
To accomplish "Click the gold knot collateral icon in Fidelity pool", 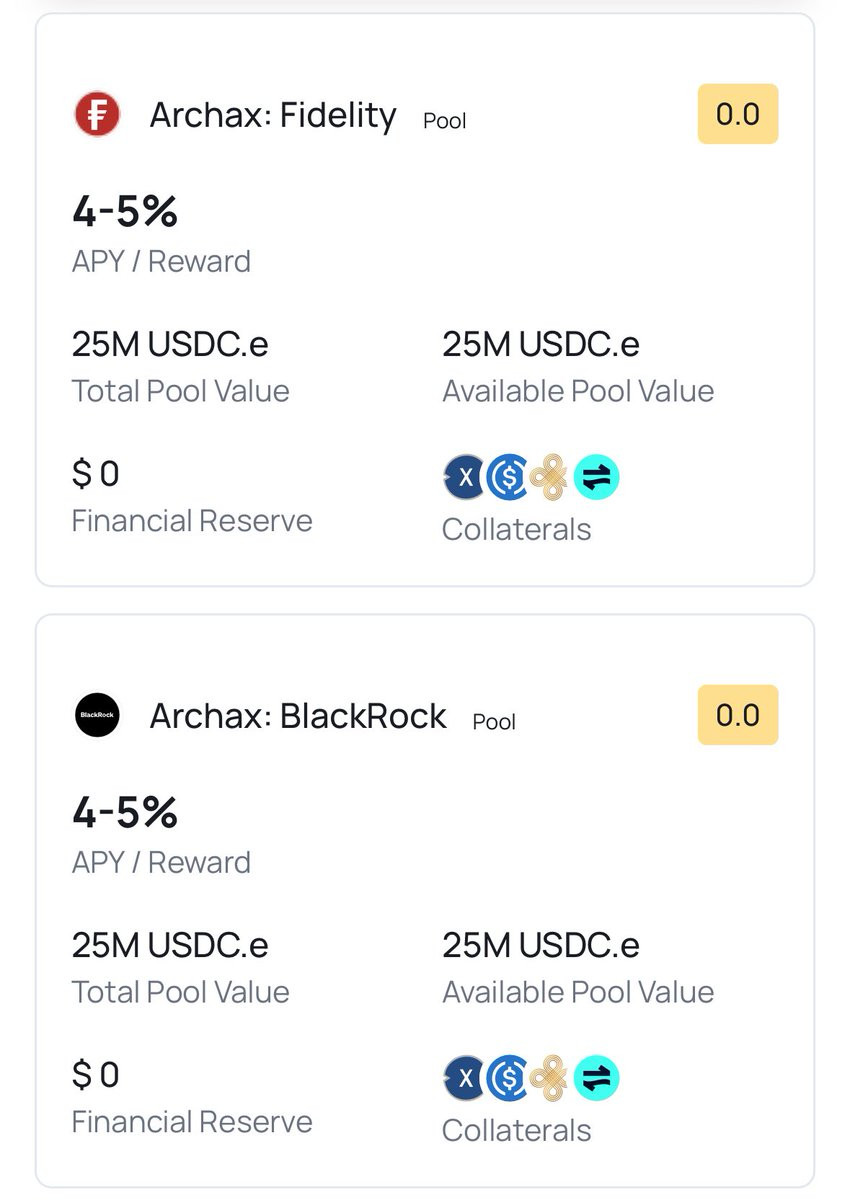I will pos(549,478).
